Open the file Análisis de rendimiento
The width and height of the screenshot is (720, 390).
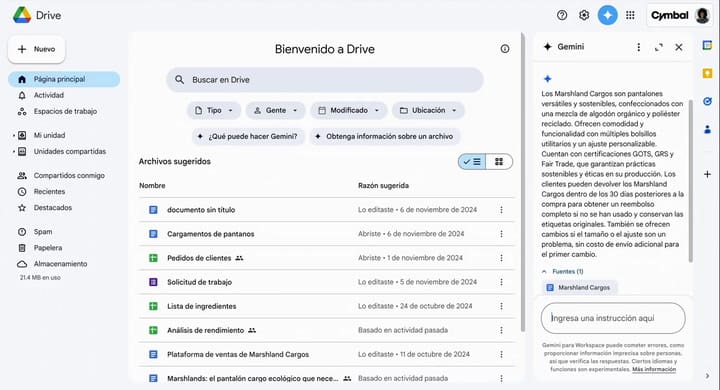205,330
